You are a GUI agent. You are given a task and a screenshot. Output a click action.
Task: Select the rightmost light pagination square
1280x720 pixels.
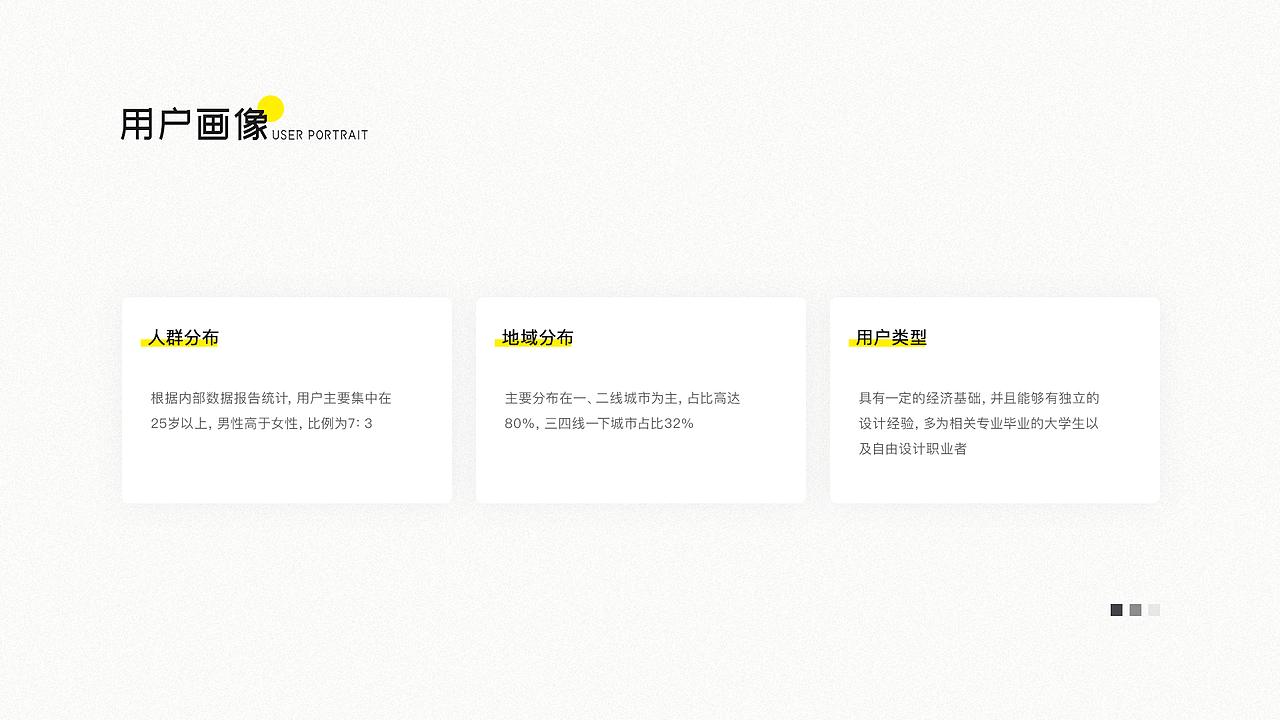(1154, 609)
